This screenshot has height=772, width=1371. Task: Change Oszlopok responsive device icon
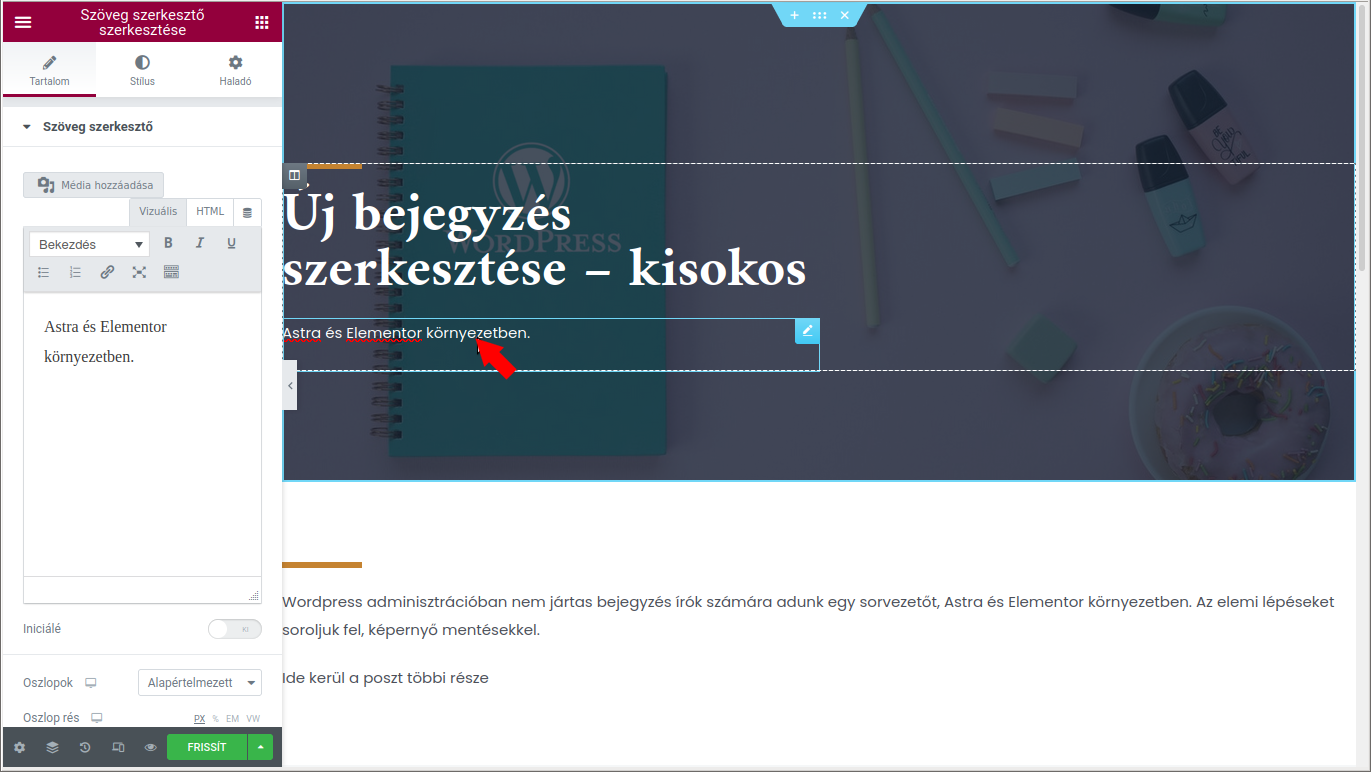point(91,683)
